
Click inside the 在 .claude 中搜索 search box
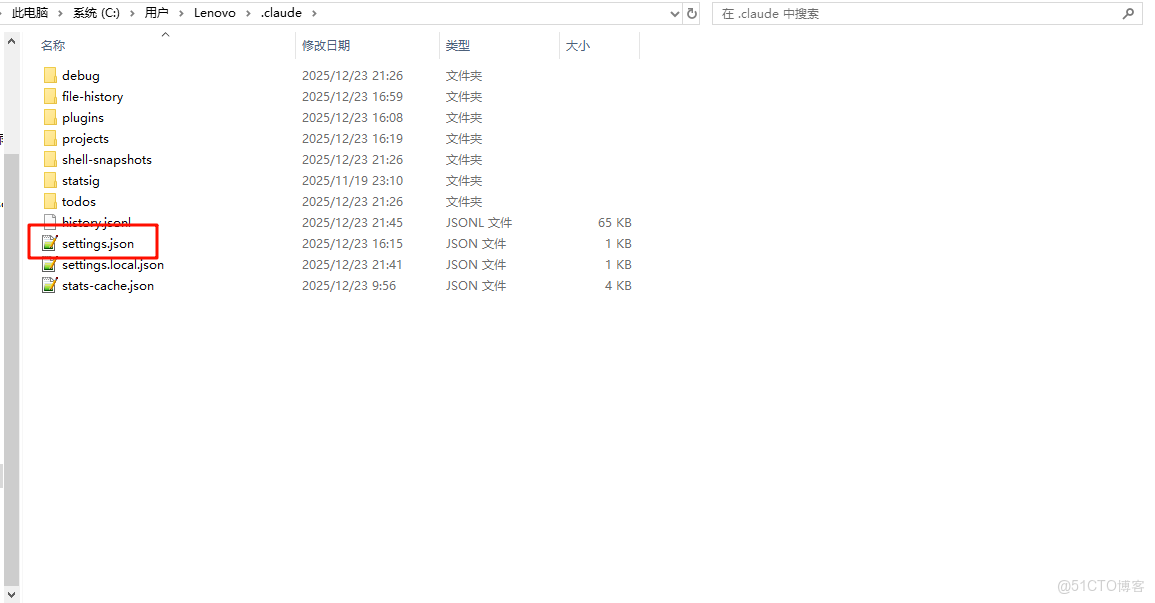(x=900, y=13)
